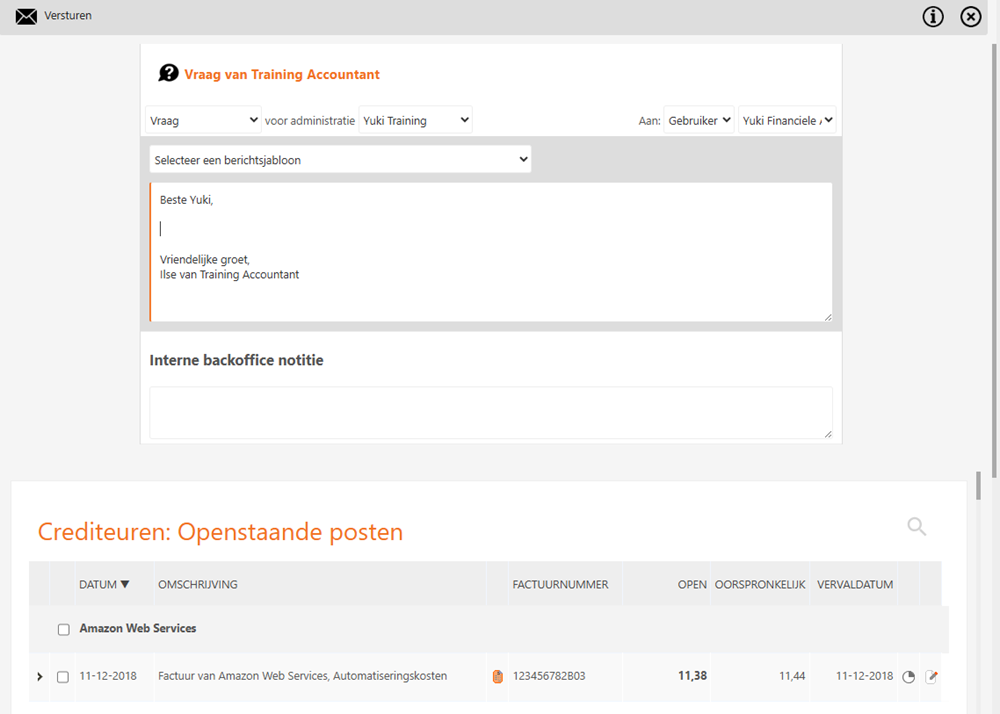Expand the 11-12-2018 invoice row arrow
The height and width of the screenshot is (714, 1000).
point(40,676)
